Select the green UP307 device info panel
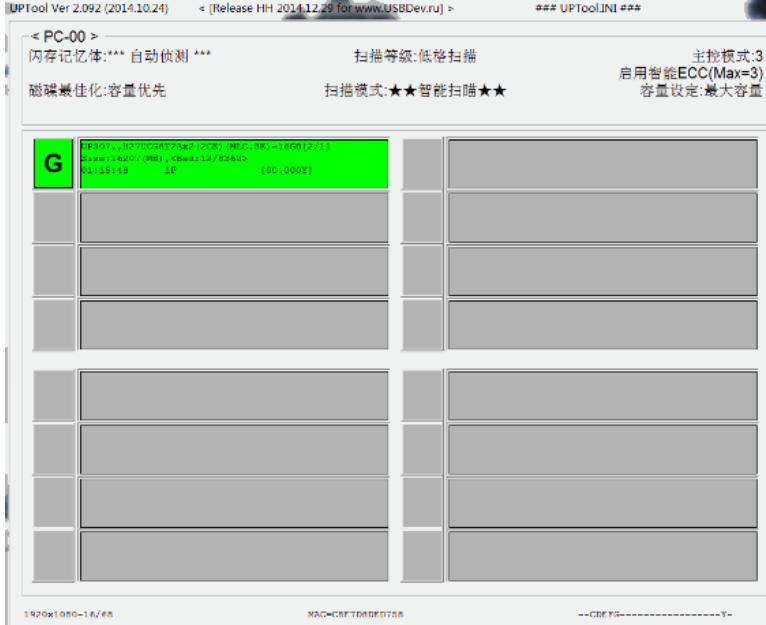The height and width of the screenshot is (625, 766). click(x=234, y=164)
